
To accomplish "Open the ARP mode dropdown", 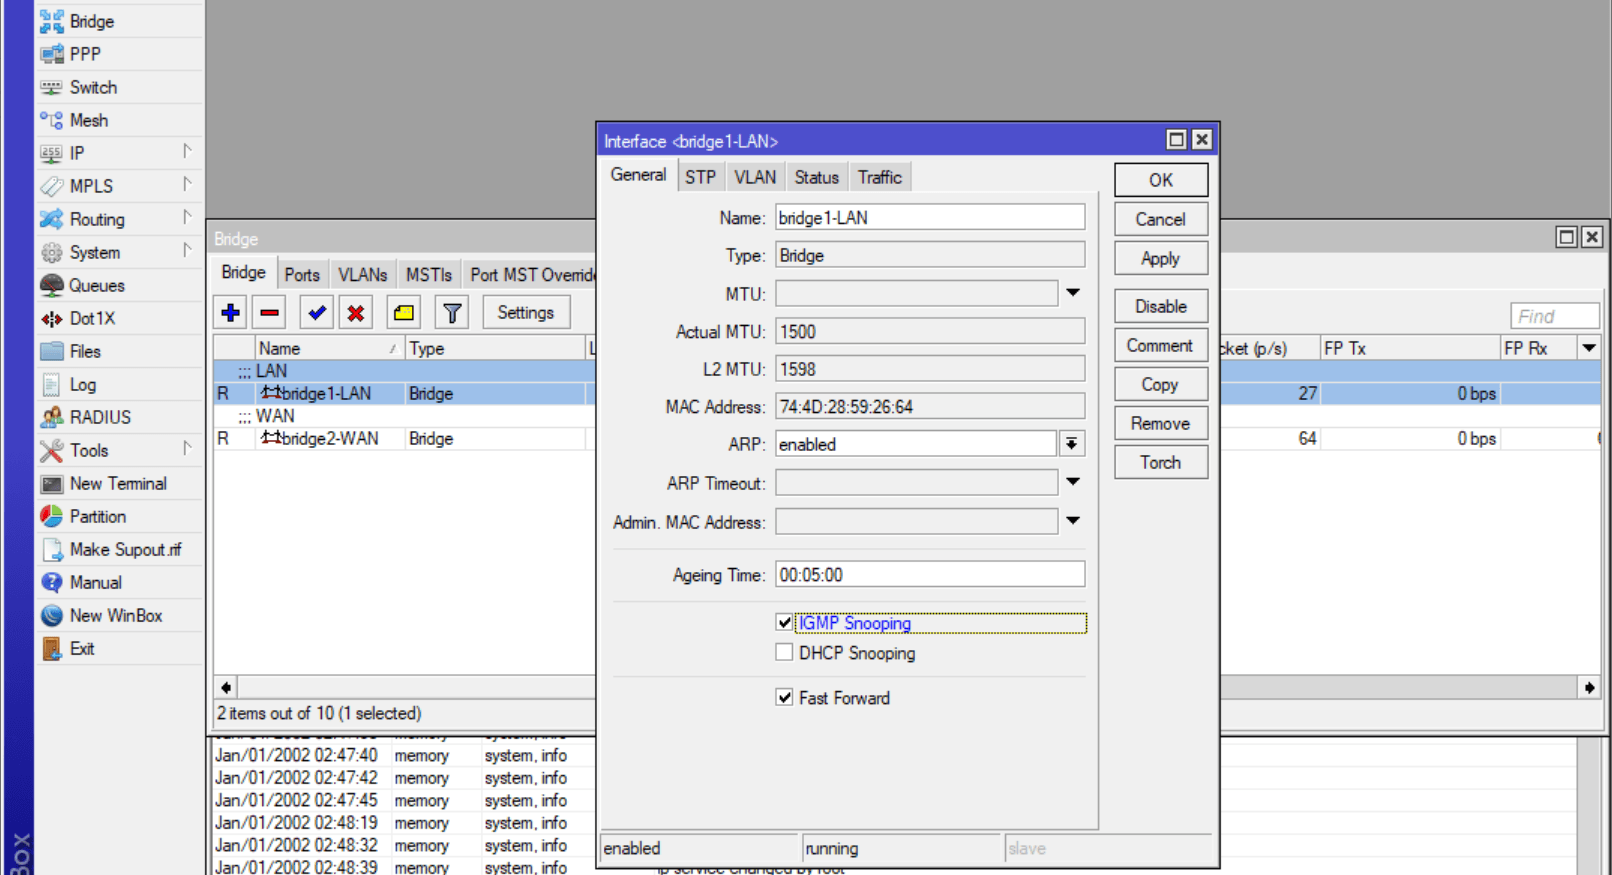I will point(1071,444).
